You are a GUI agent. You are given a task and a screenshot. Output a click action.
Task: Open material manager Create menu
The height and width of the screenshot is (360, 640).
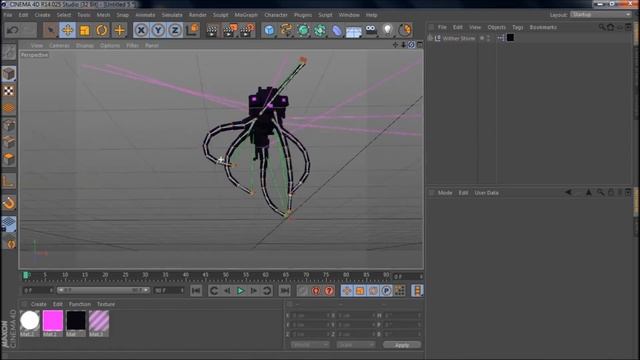(x=38, y=304)
